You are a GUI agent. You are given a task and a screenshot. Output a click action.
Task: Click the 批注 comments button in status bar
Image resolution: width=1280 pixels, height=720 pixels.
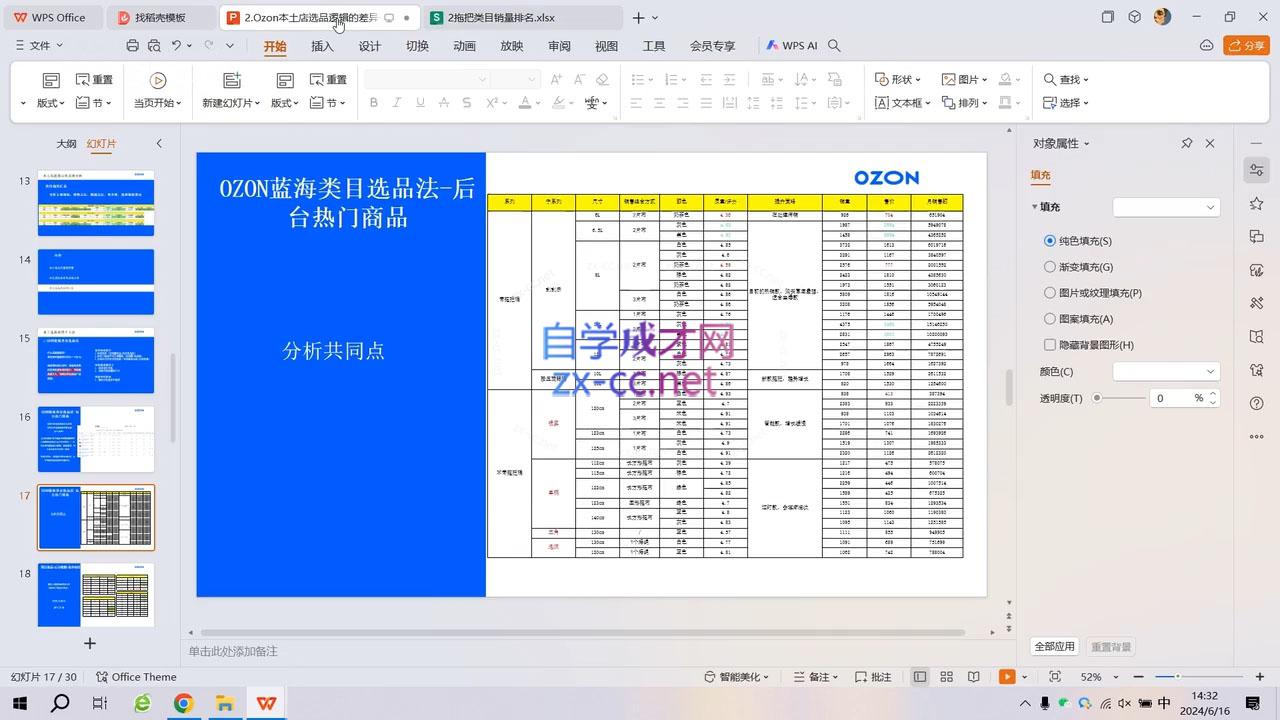[872, 677]
